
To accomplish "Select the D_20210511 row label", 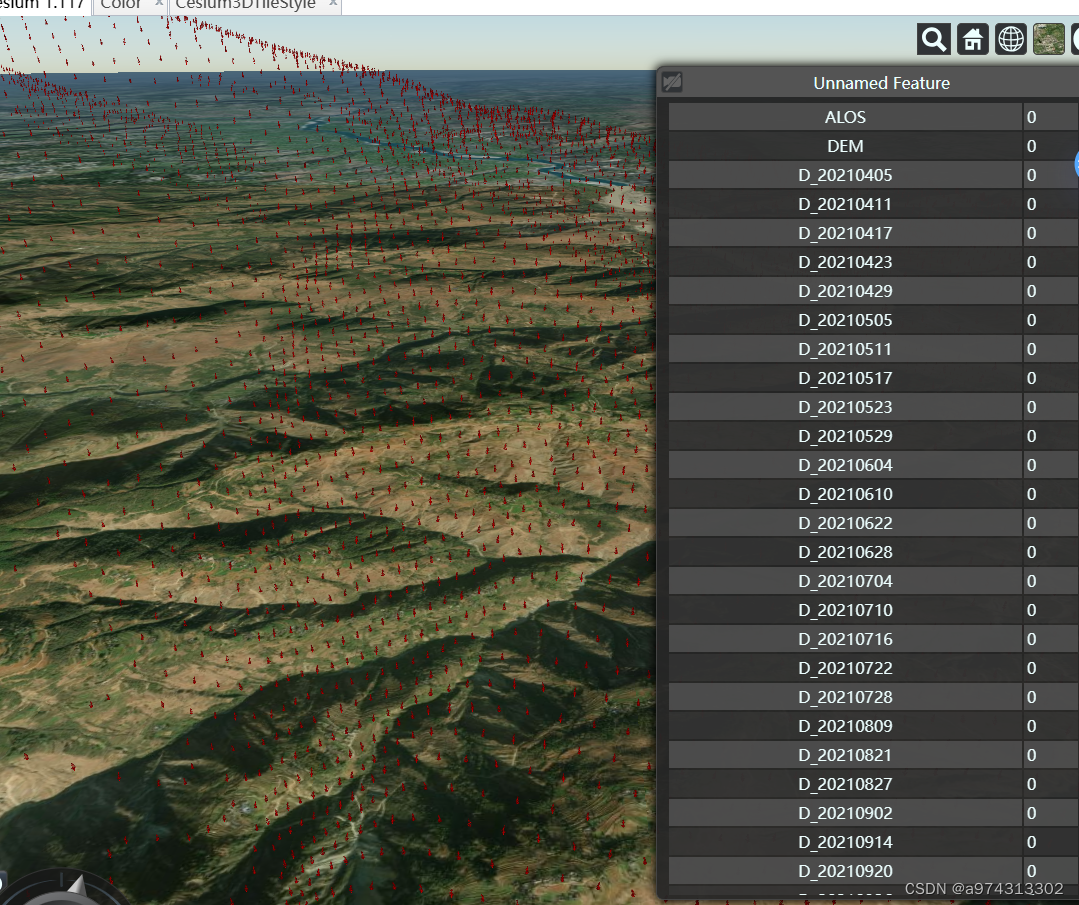I will pos(845,349).
